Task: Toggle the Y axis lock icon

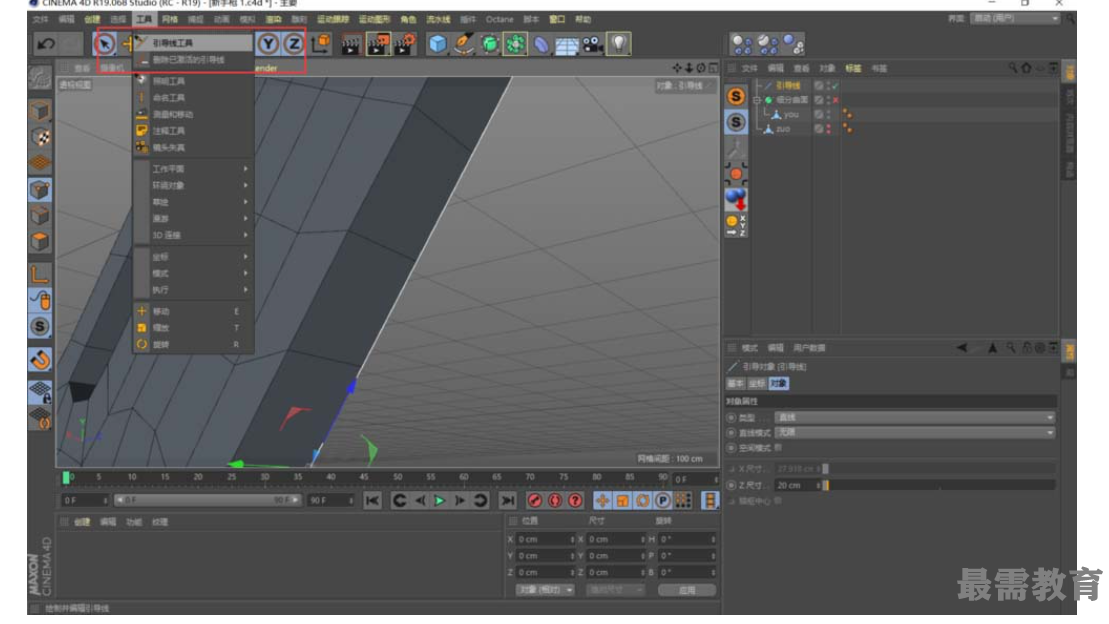Action: (x=268, y=44)
